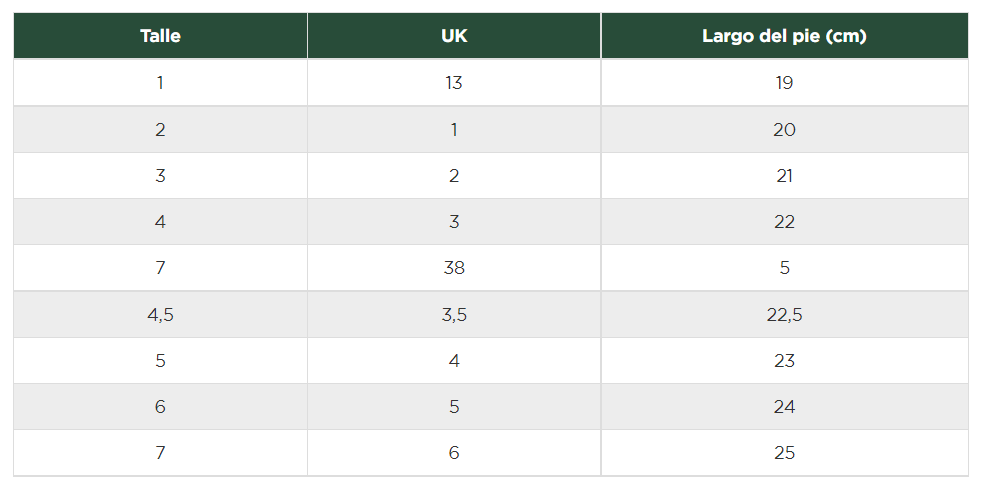Select foot length 19 cell

pyautogui.click(x=784, y=83)
